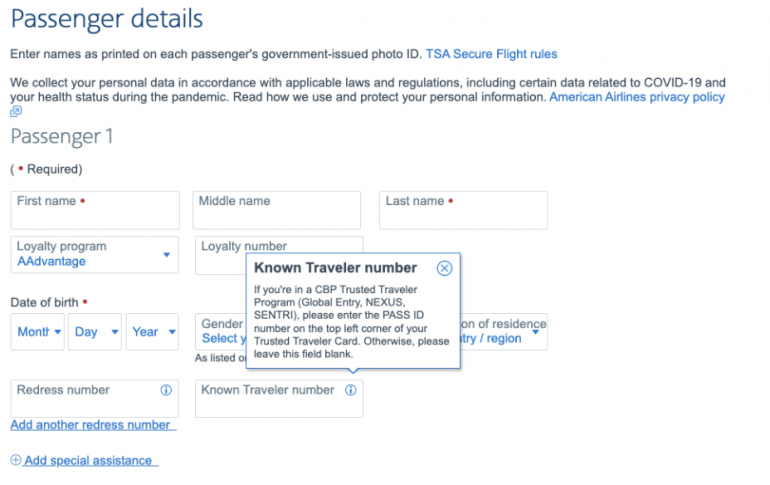The width and height of the screenshot is (770, 485).
Task: Close the Known Traveler number tooltip
Action: 445,268
